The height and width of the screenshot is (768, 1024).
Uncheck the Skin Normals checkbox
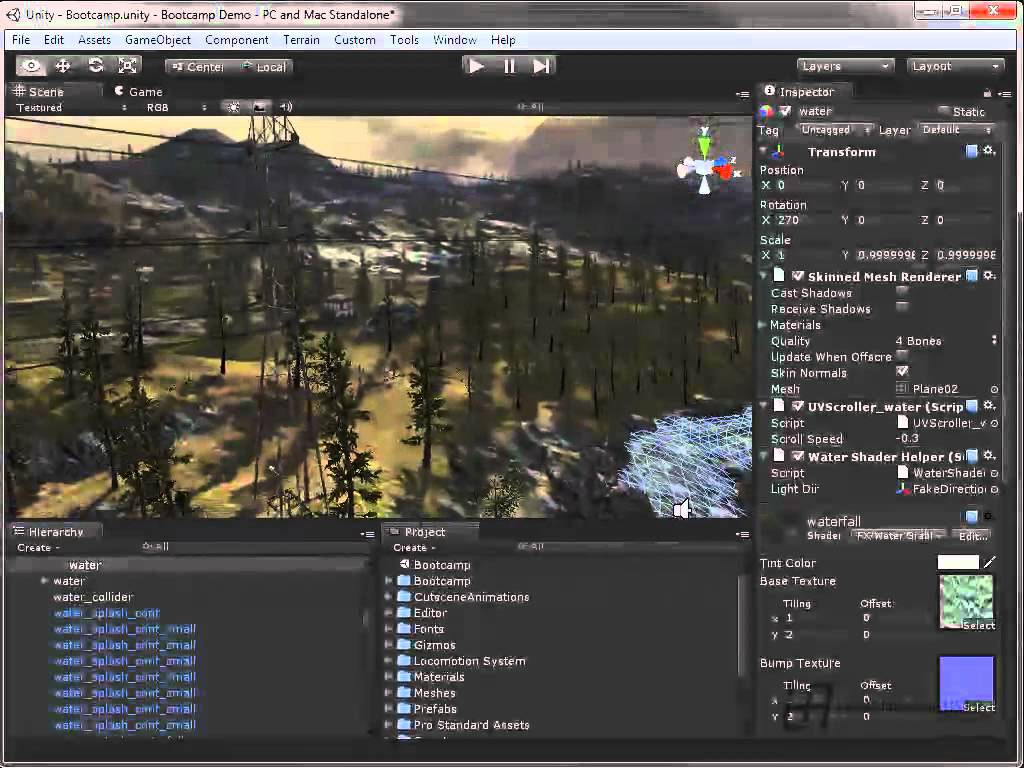[902, 372]
